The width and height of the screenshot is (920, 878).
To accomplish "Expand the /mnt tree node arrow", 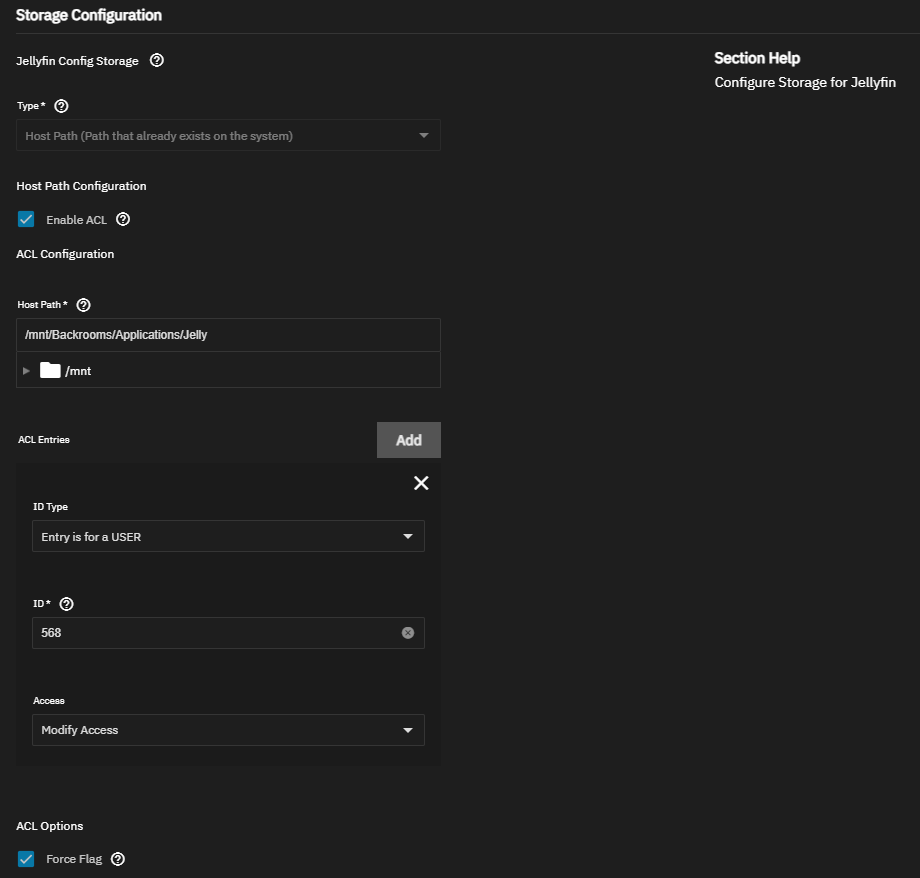I will [x=27, y=371].
